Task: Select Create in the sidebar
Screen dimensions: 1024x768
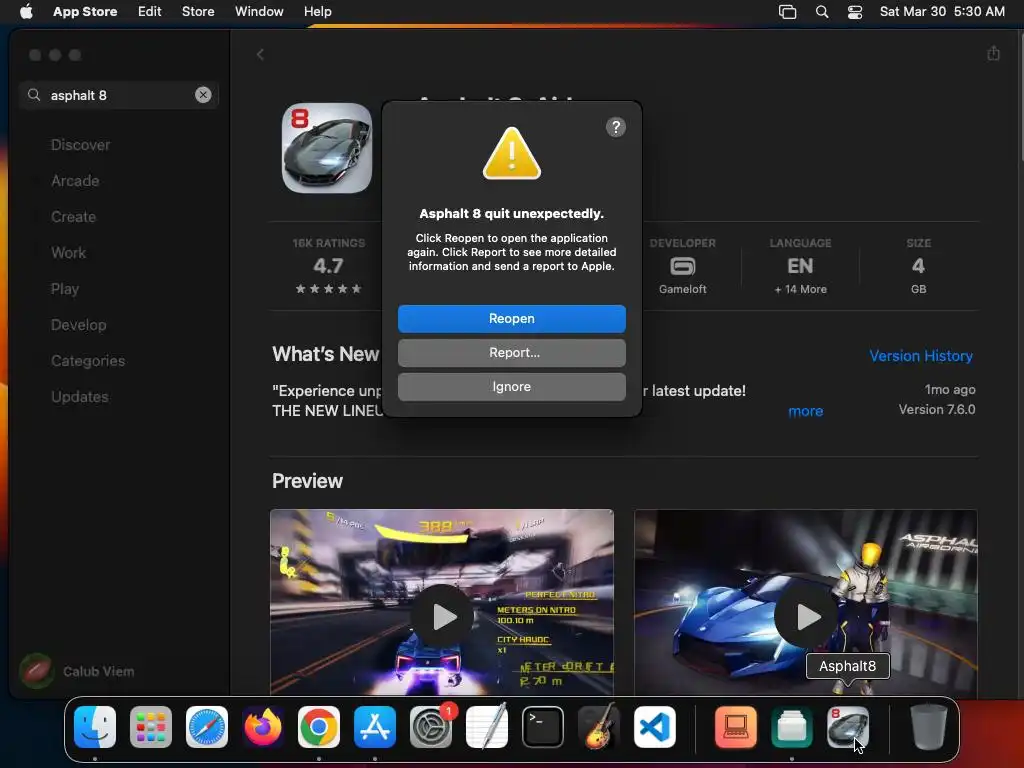Action: (73, 216)
